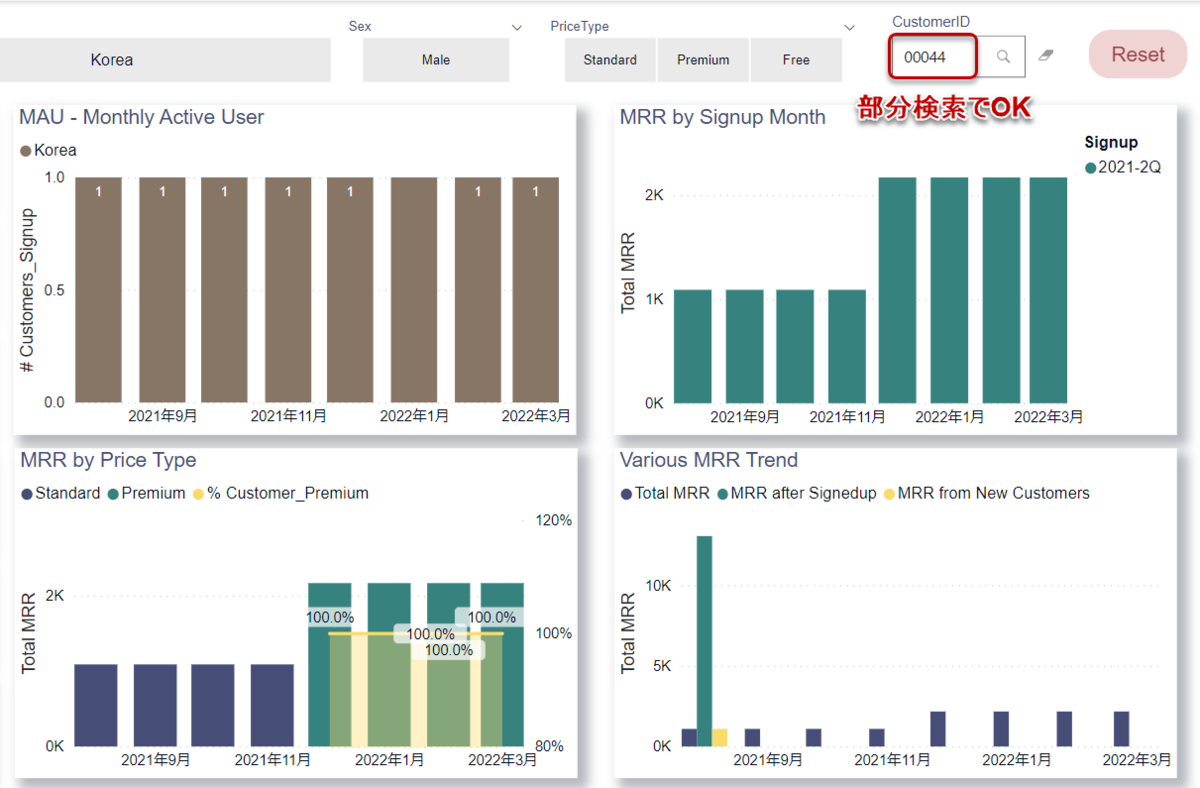1200x788 pixels.
Task: Click the Standard legend dot in MRR by Price Type
Action: pos(26,494)
